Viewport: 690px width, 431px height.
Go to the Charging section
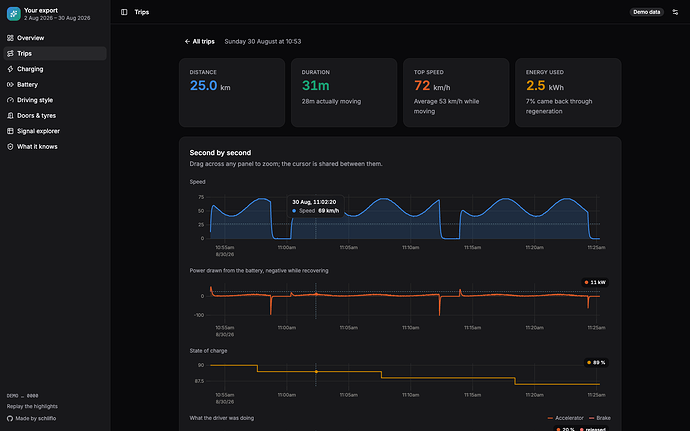[x=55, y=69]
